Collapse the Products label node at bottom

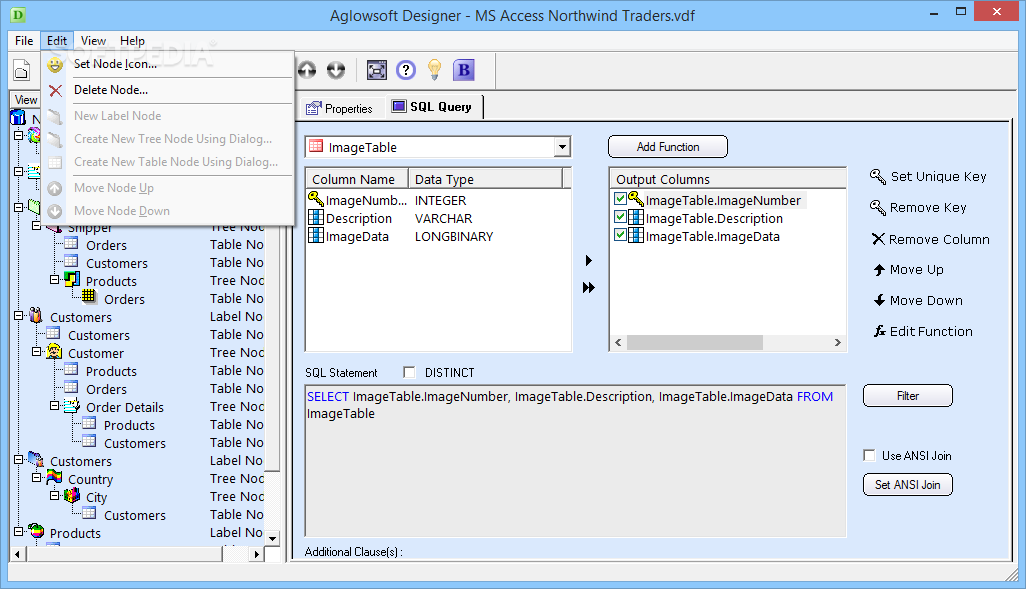18,532
